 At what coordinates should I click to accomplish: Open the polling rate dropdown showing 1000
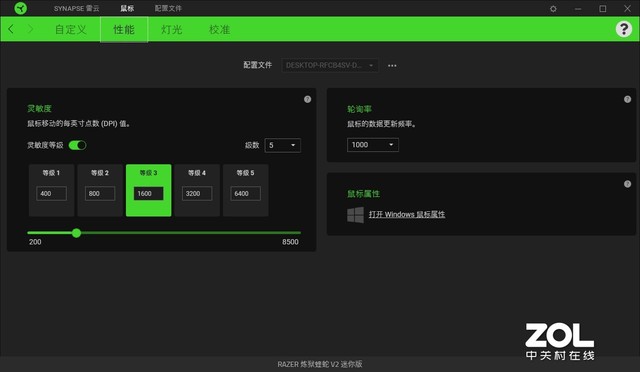373,145
